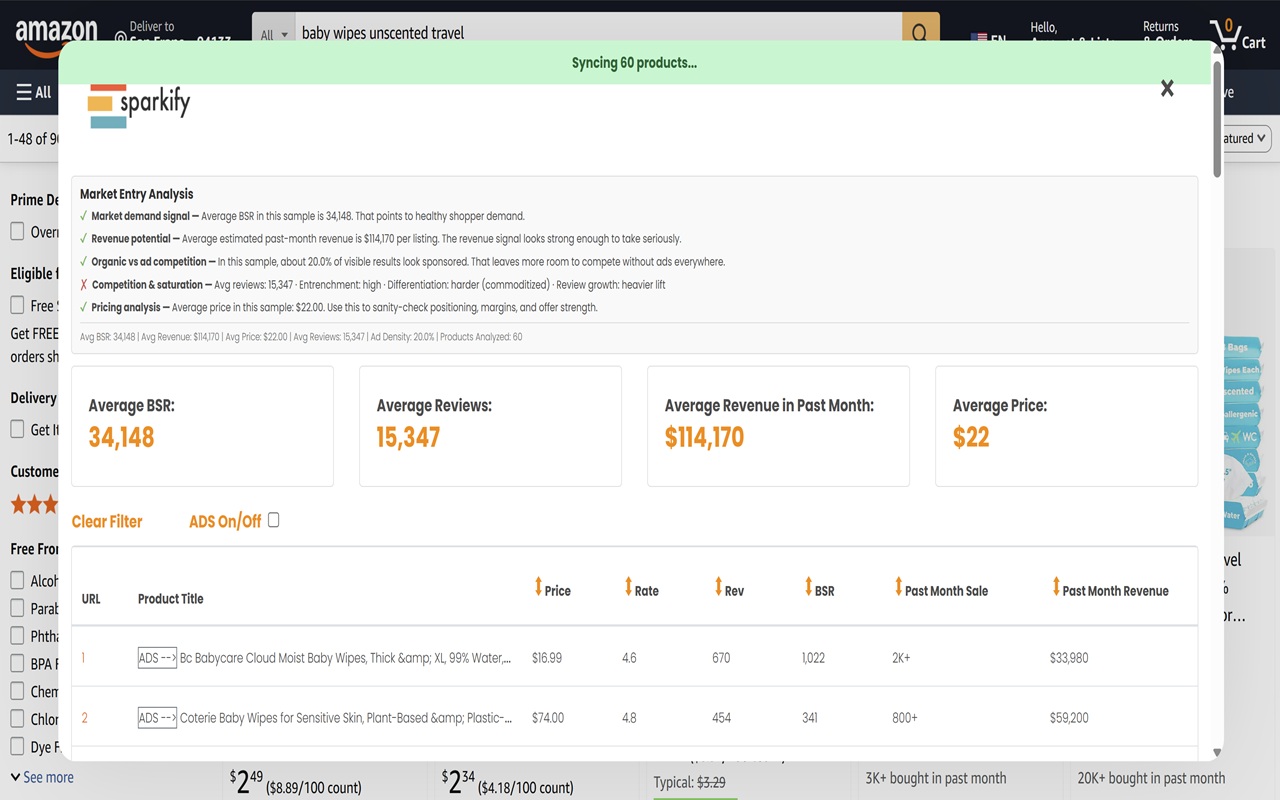Click ADS badge on Coterie row
Screen dimensions: 1280x800
click(x=157, y=718)
